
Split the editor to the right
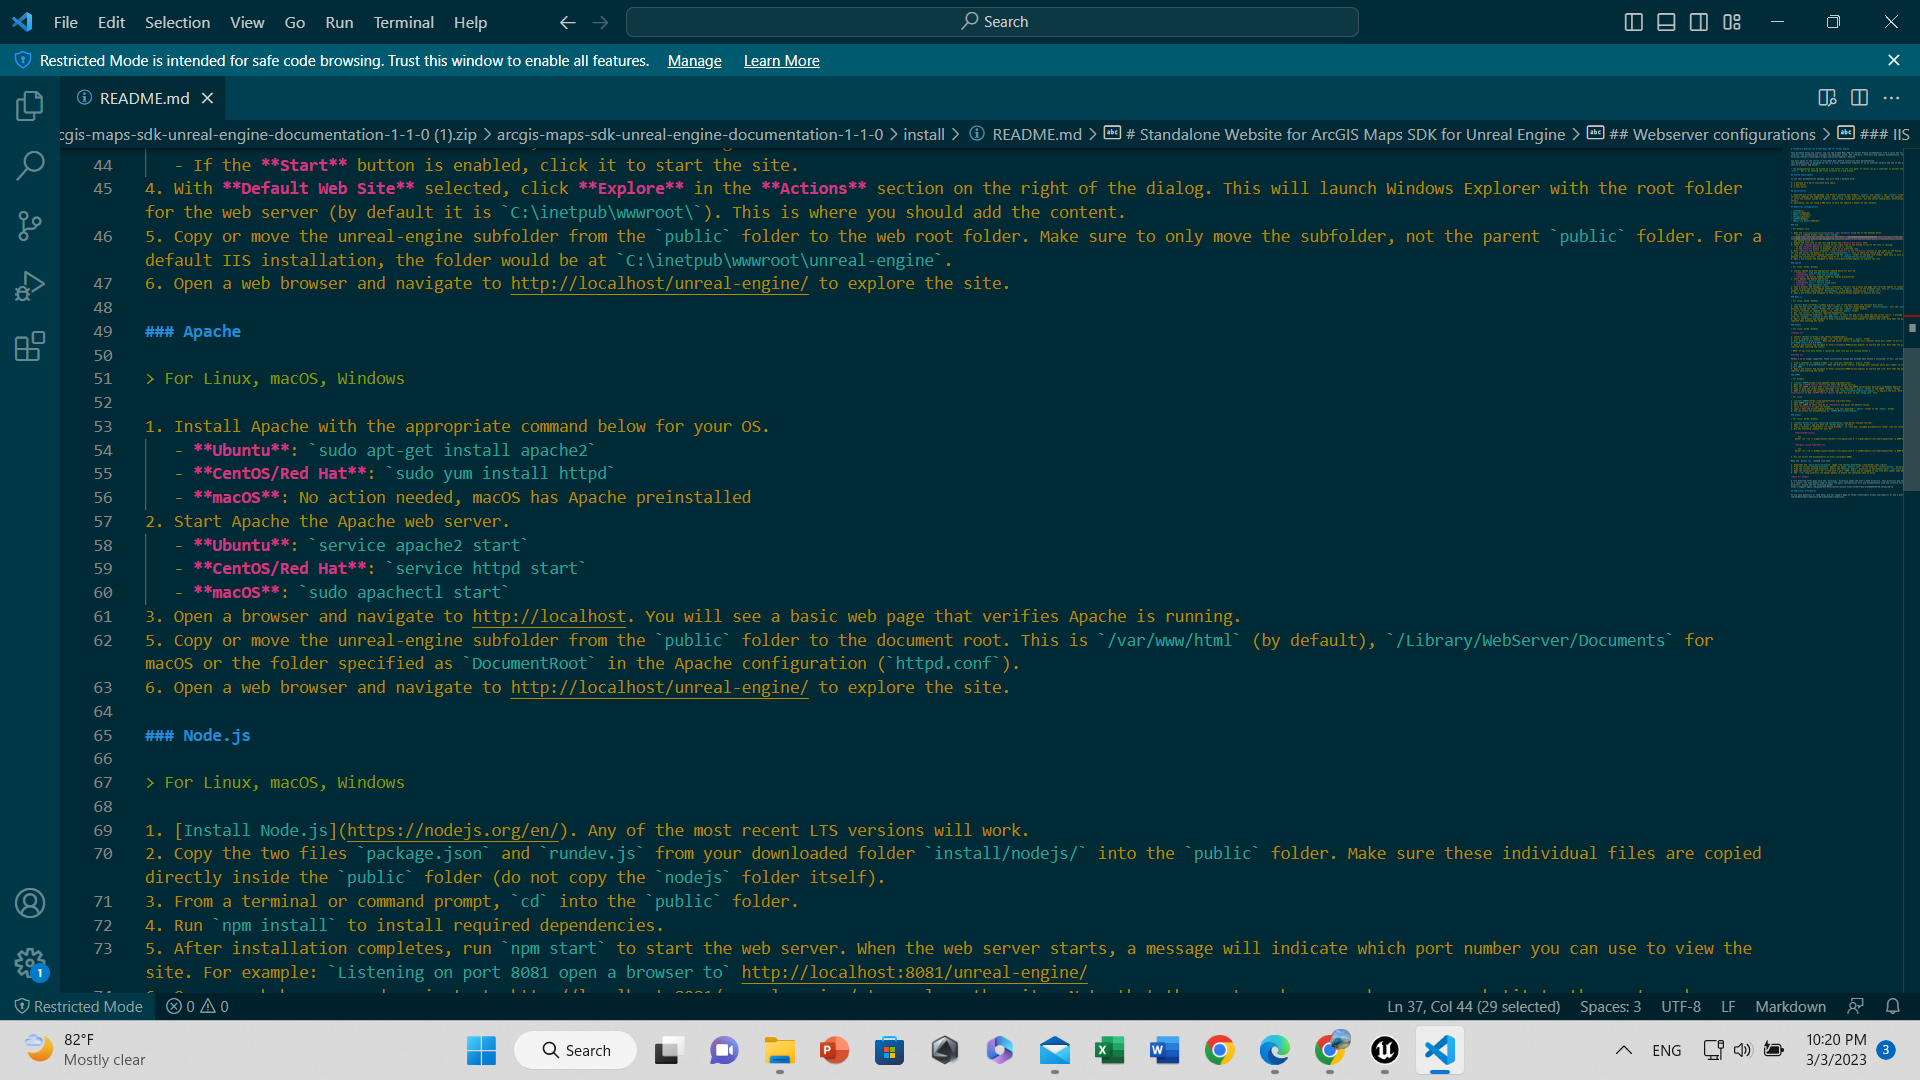point(1859,98)
